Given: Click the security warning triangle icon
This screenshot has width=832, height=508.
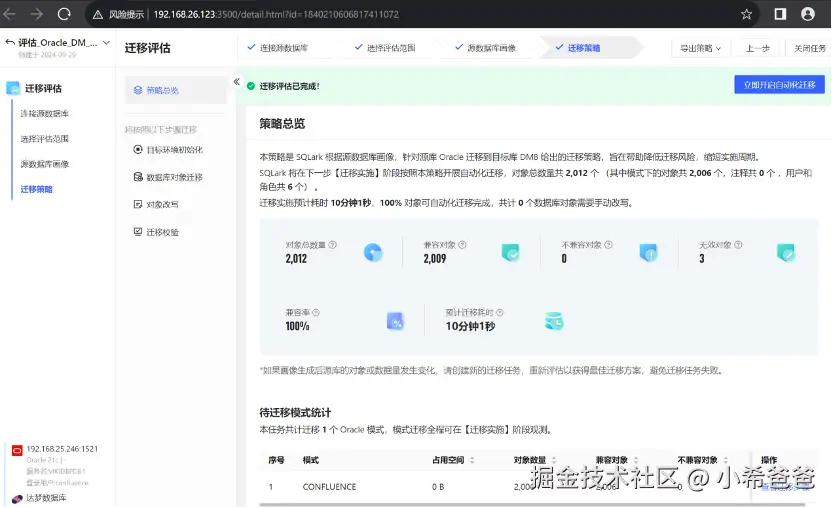Looking at the screenshot, I should coord(98,15).
